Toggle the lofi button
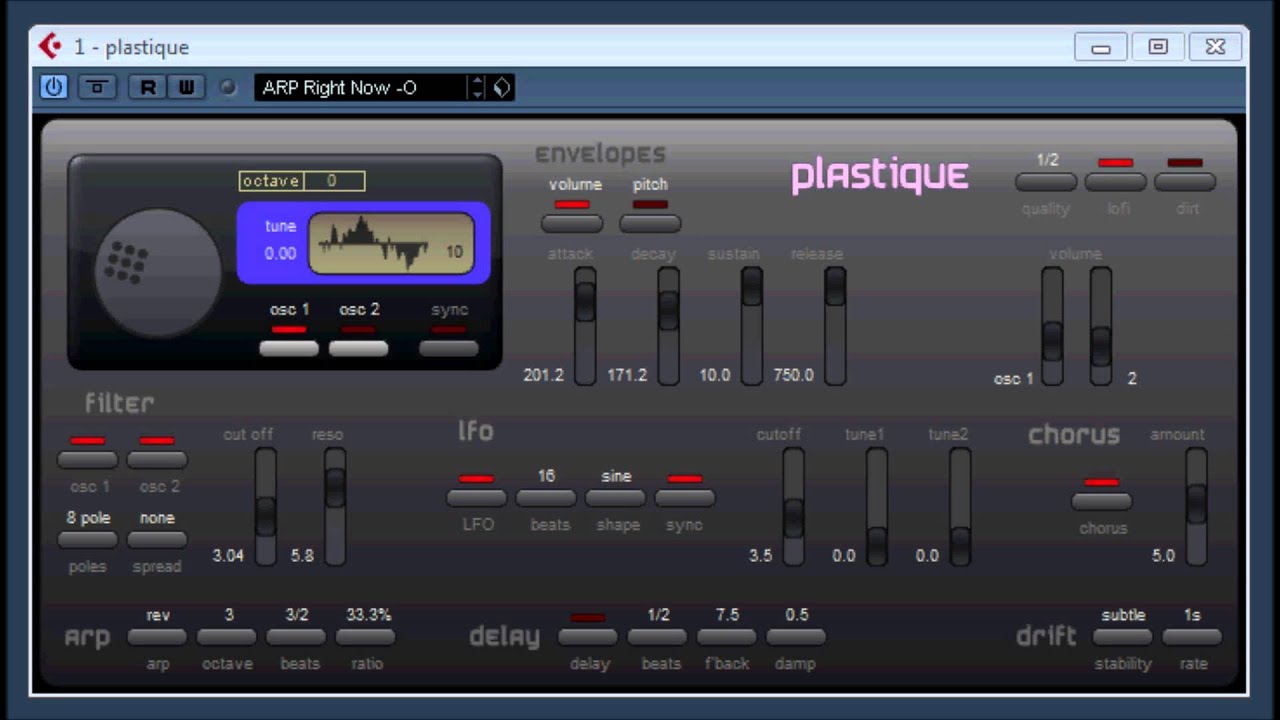 click(1115, 182)
